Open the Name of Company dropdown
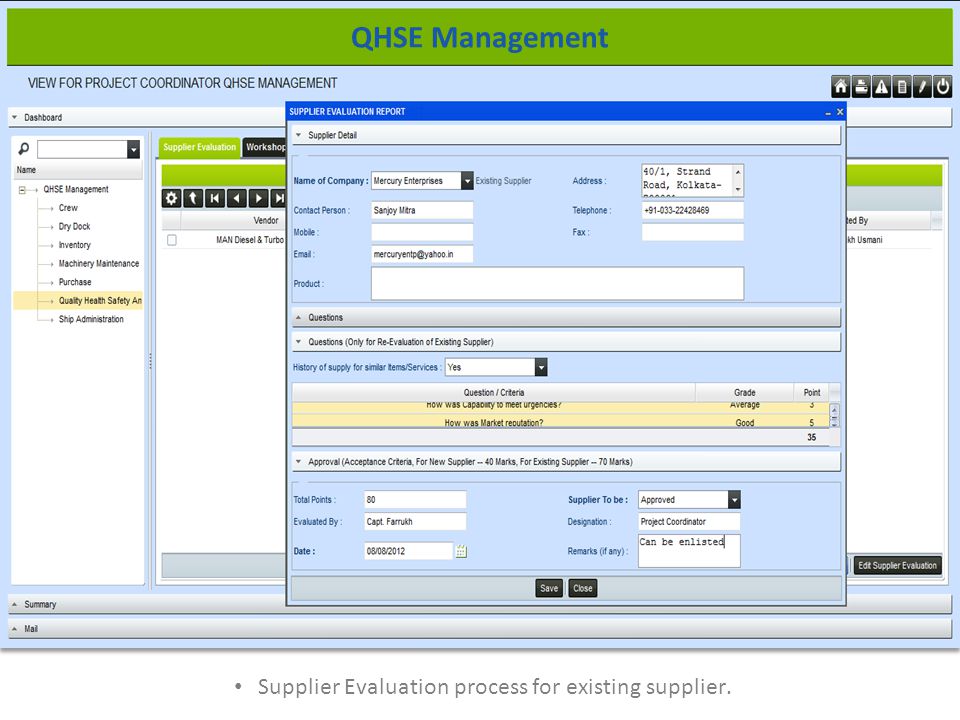This screenshot has width=960, height=720. pyautogui.click(x=467, y=181)
